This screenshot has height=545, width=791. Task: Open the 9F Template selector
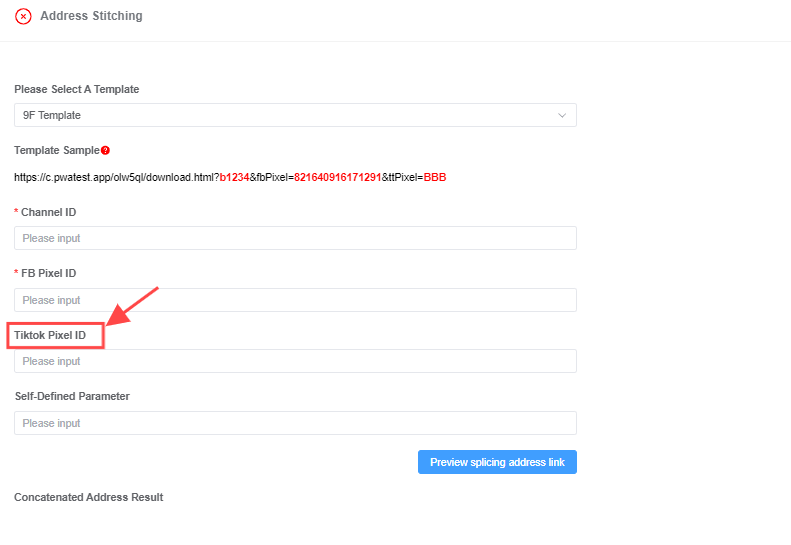(295, 116)
